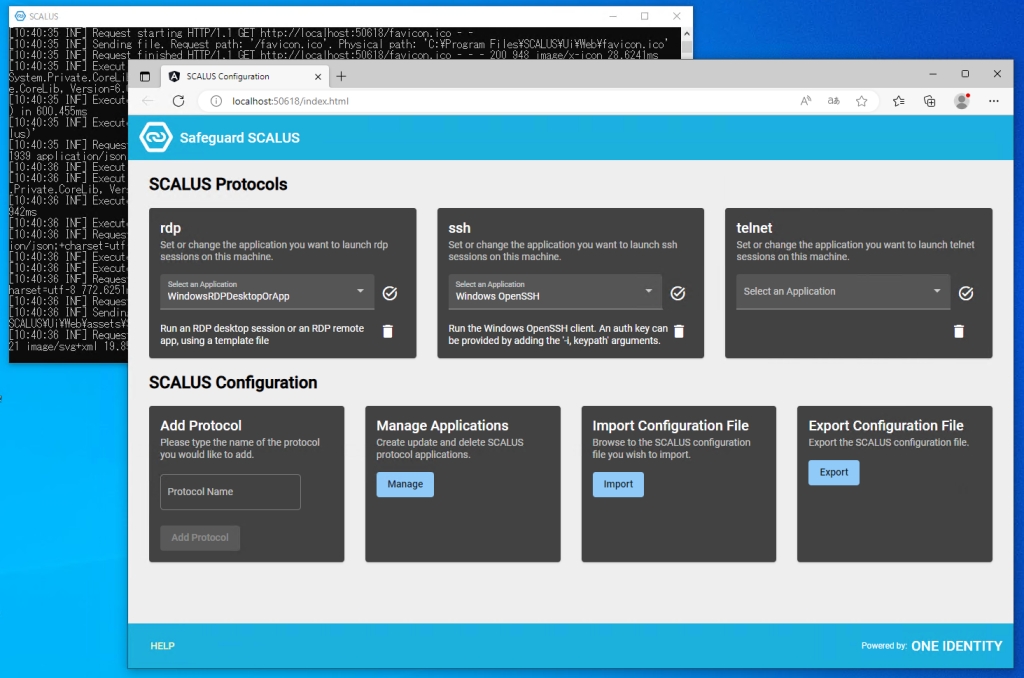This screenshot has width=1024, height=678.
Task: Open a new browser tab
Action: pos(341,76)
